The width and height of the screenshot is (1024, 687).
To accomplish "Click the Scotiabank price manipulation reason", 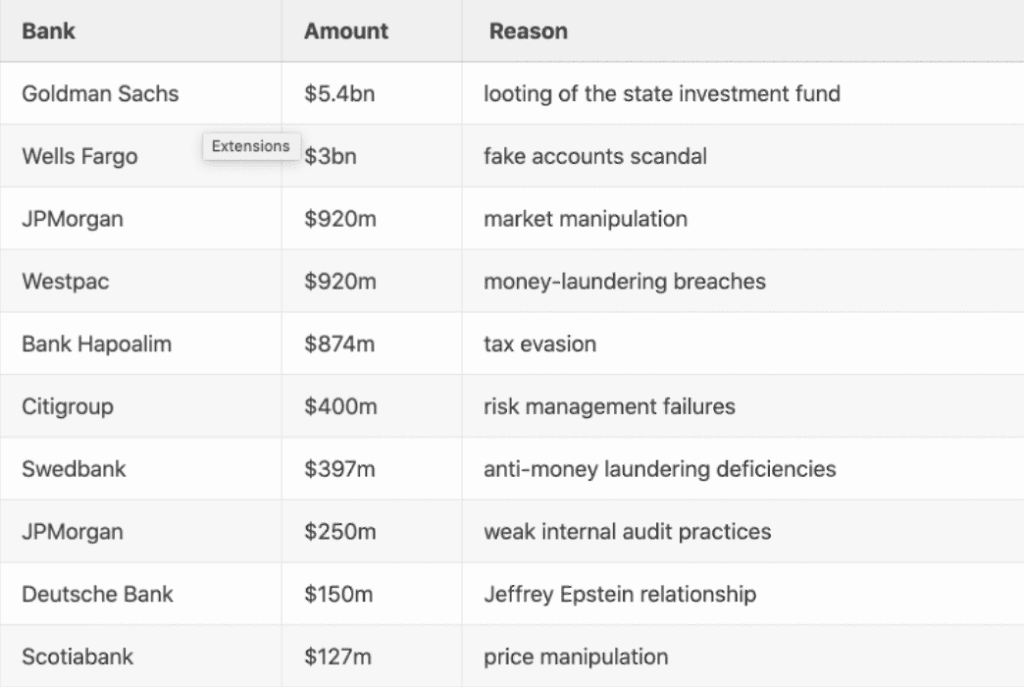I will (x=575, y=656).
